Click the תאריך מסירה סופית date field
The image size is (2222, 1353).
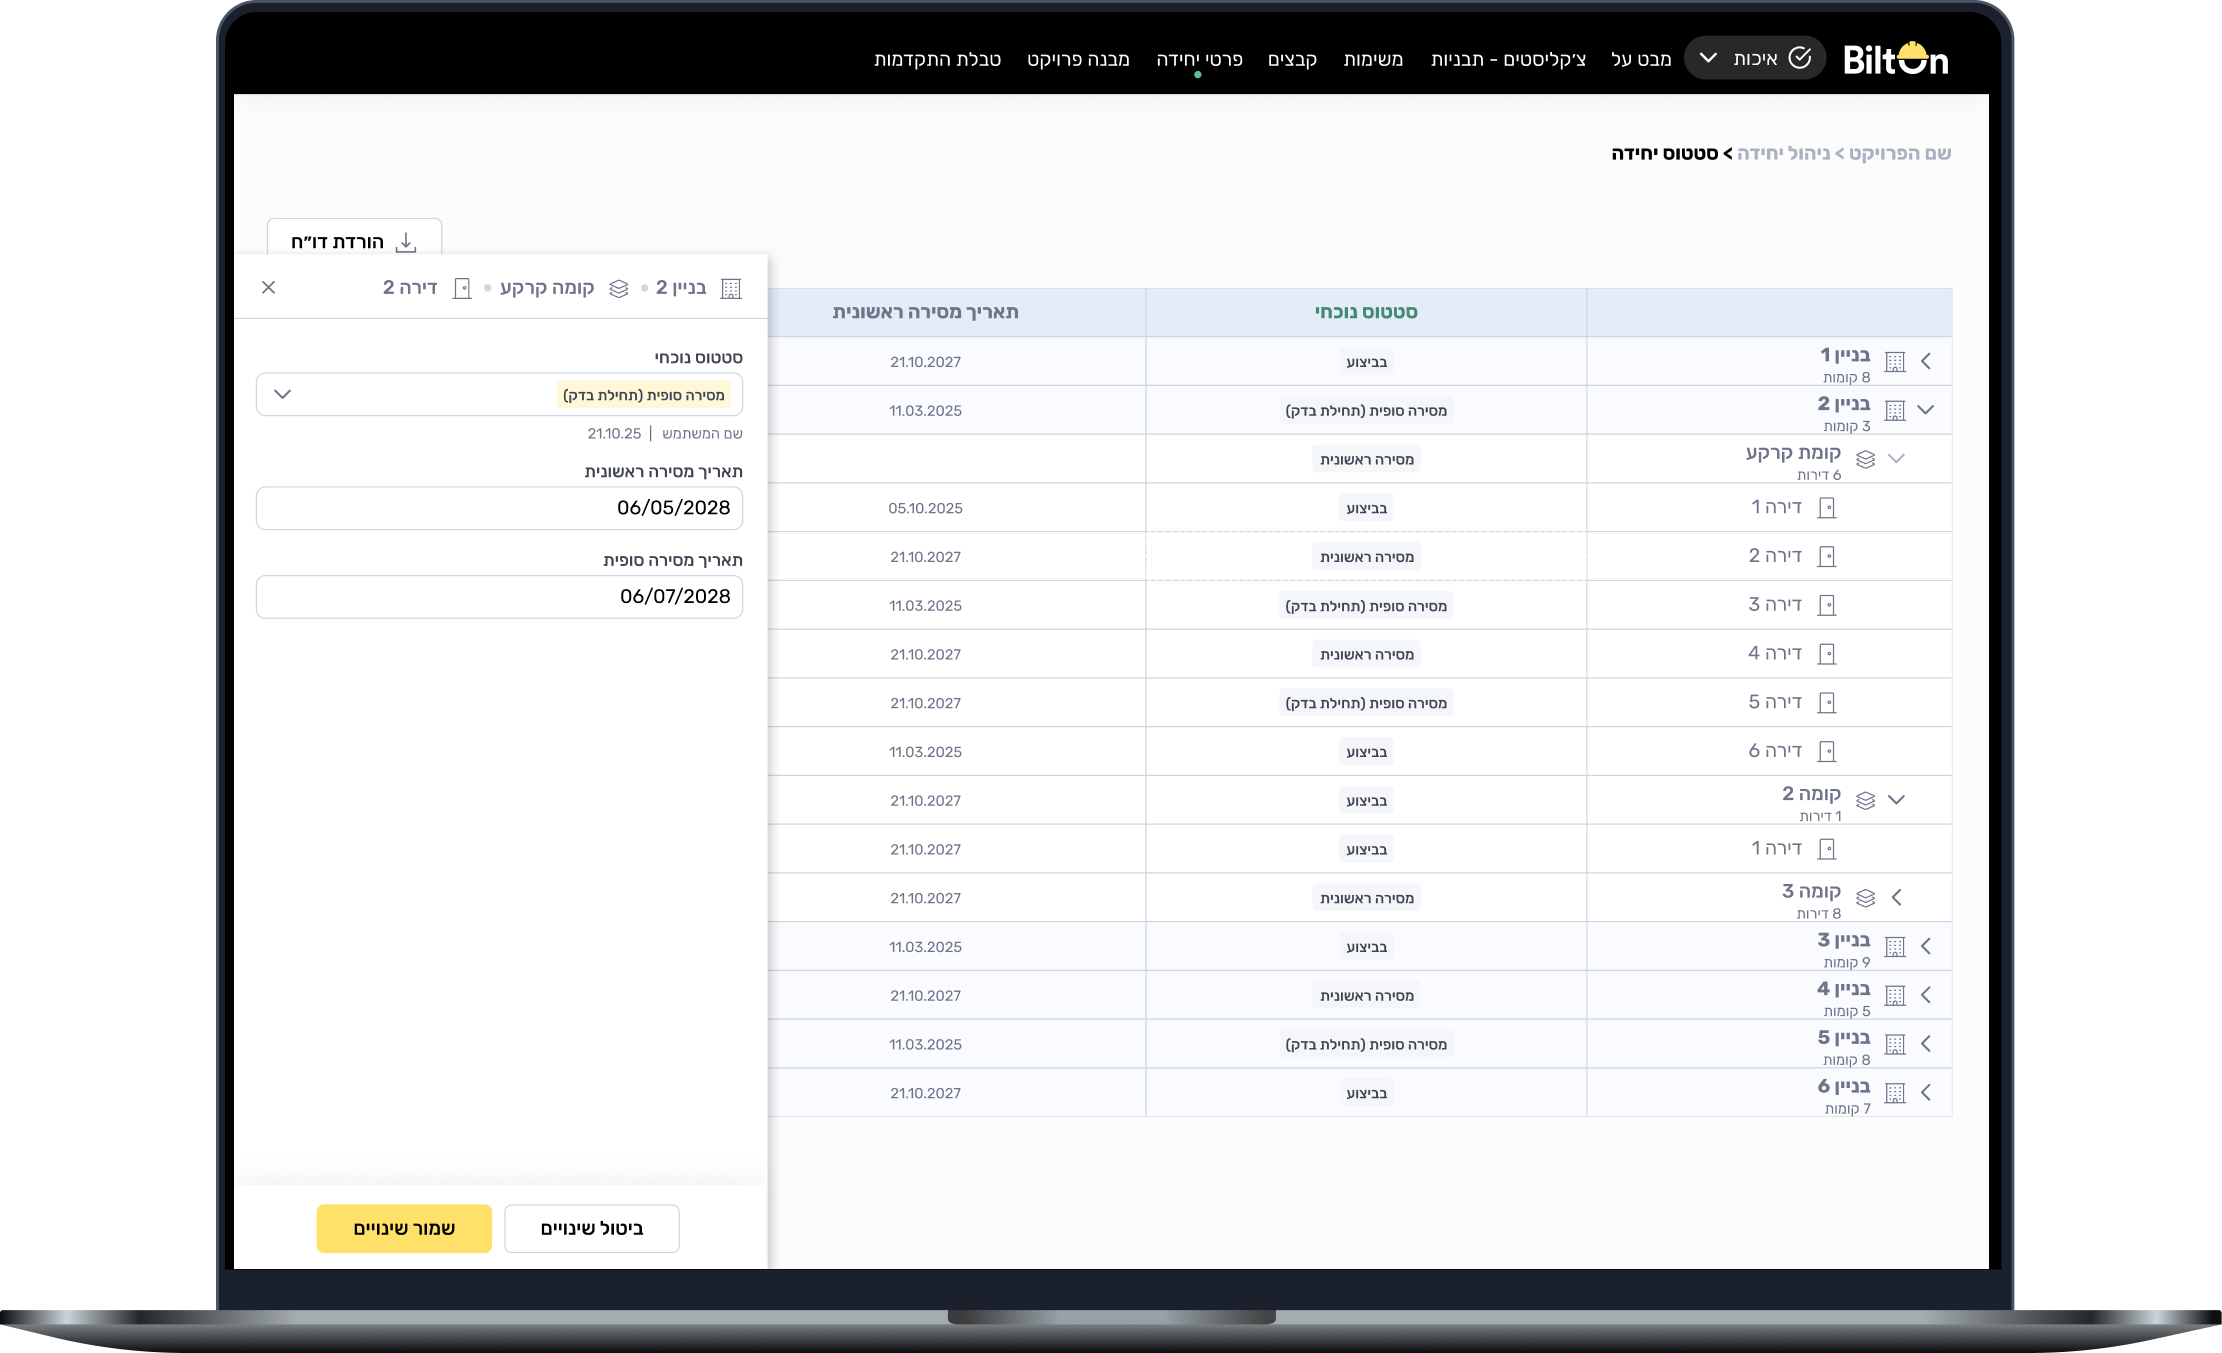point(499,597)
